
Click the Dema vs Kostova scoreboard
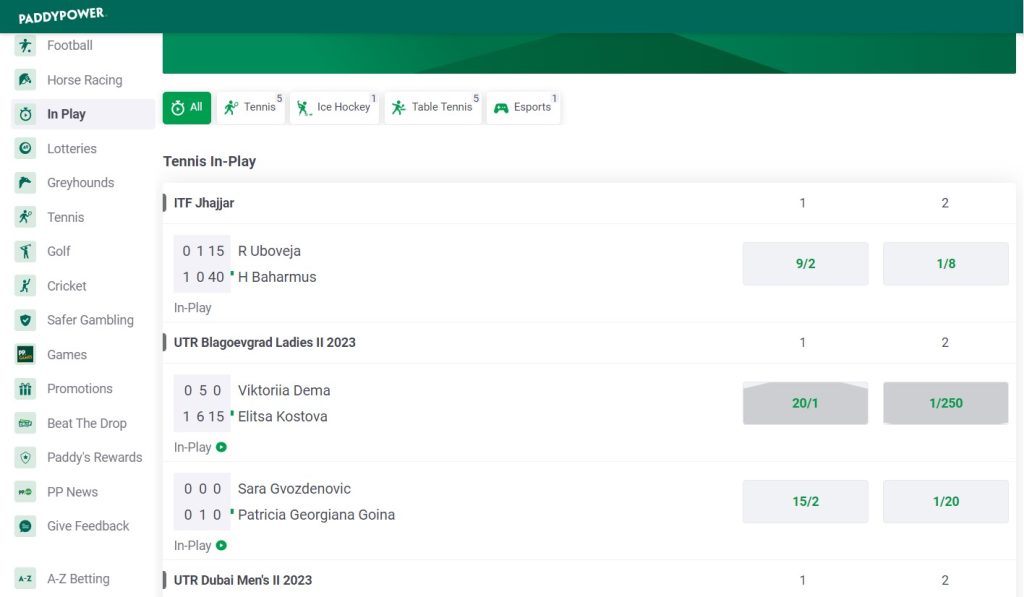202,403
